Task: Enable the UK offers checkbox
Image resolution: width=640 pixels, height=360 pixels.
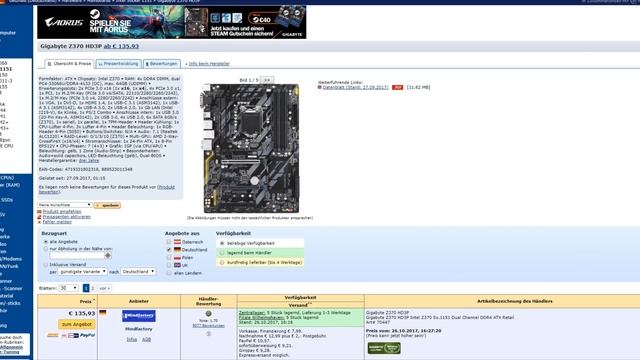Action: click(169, 265)
